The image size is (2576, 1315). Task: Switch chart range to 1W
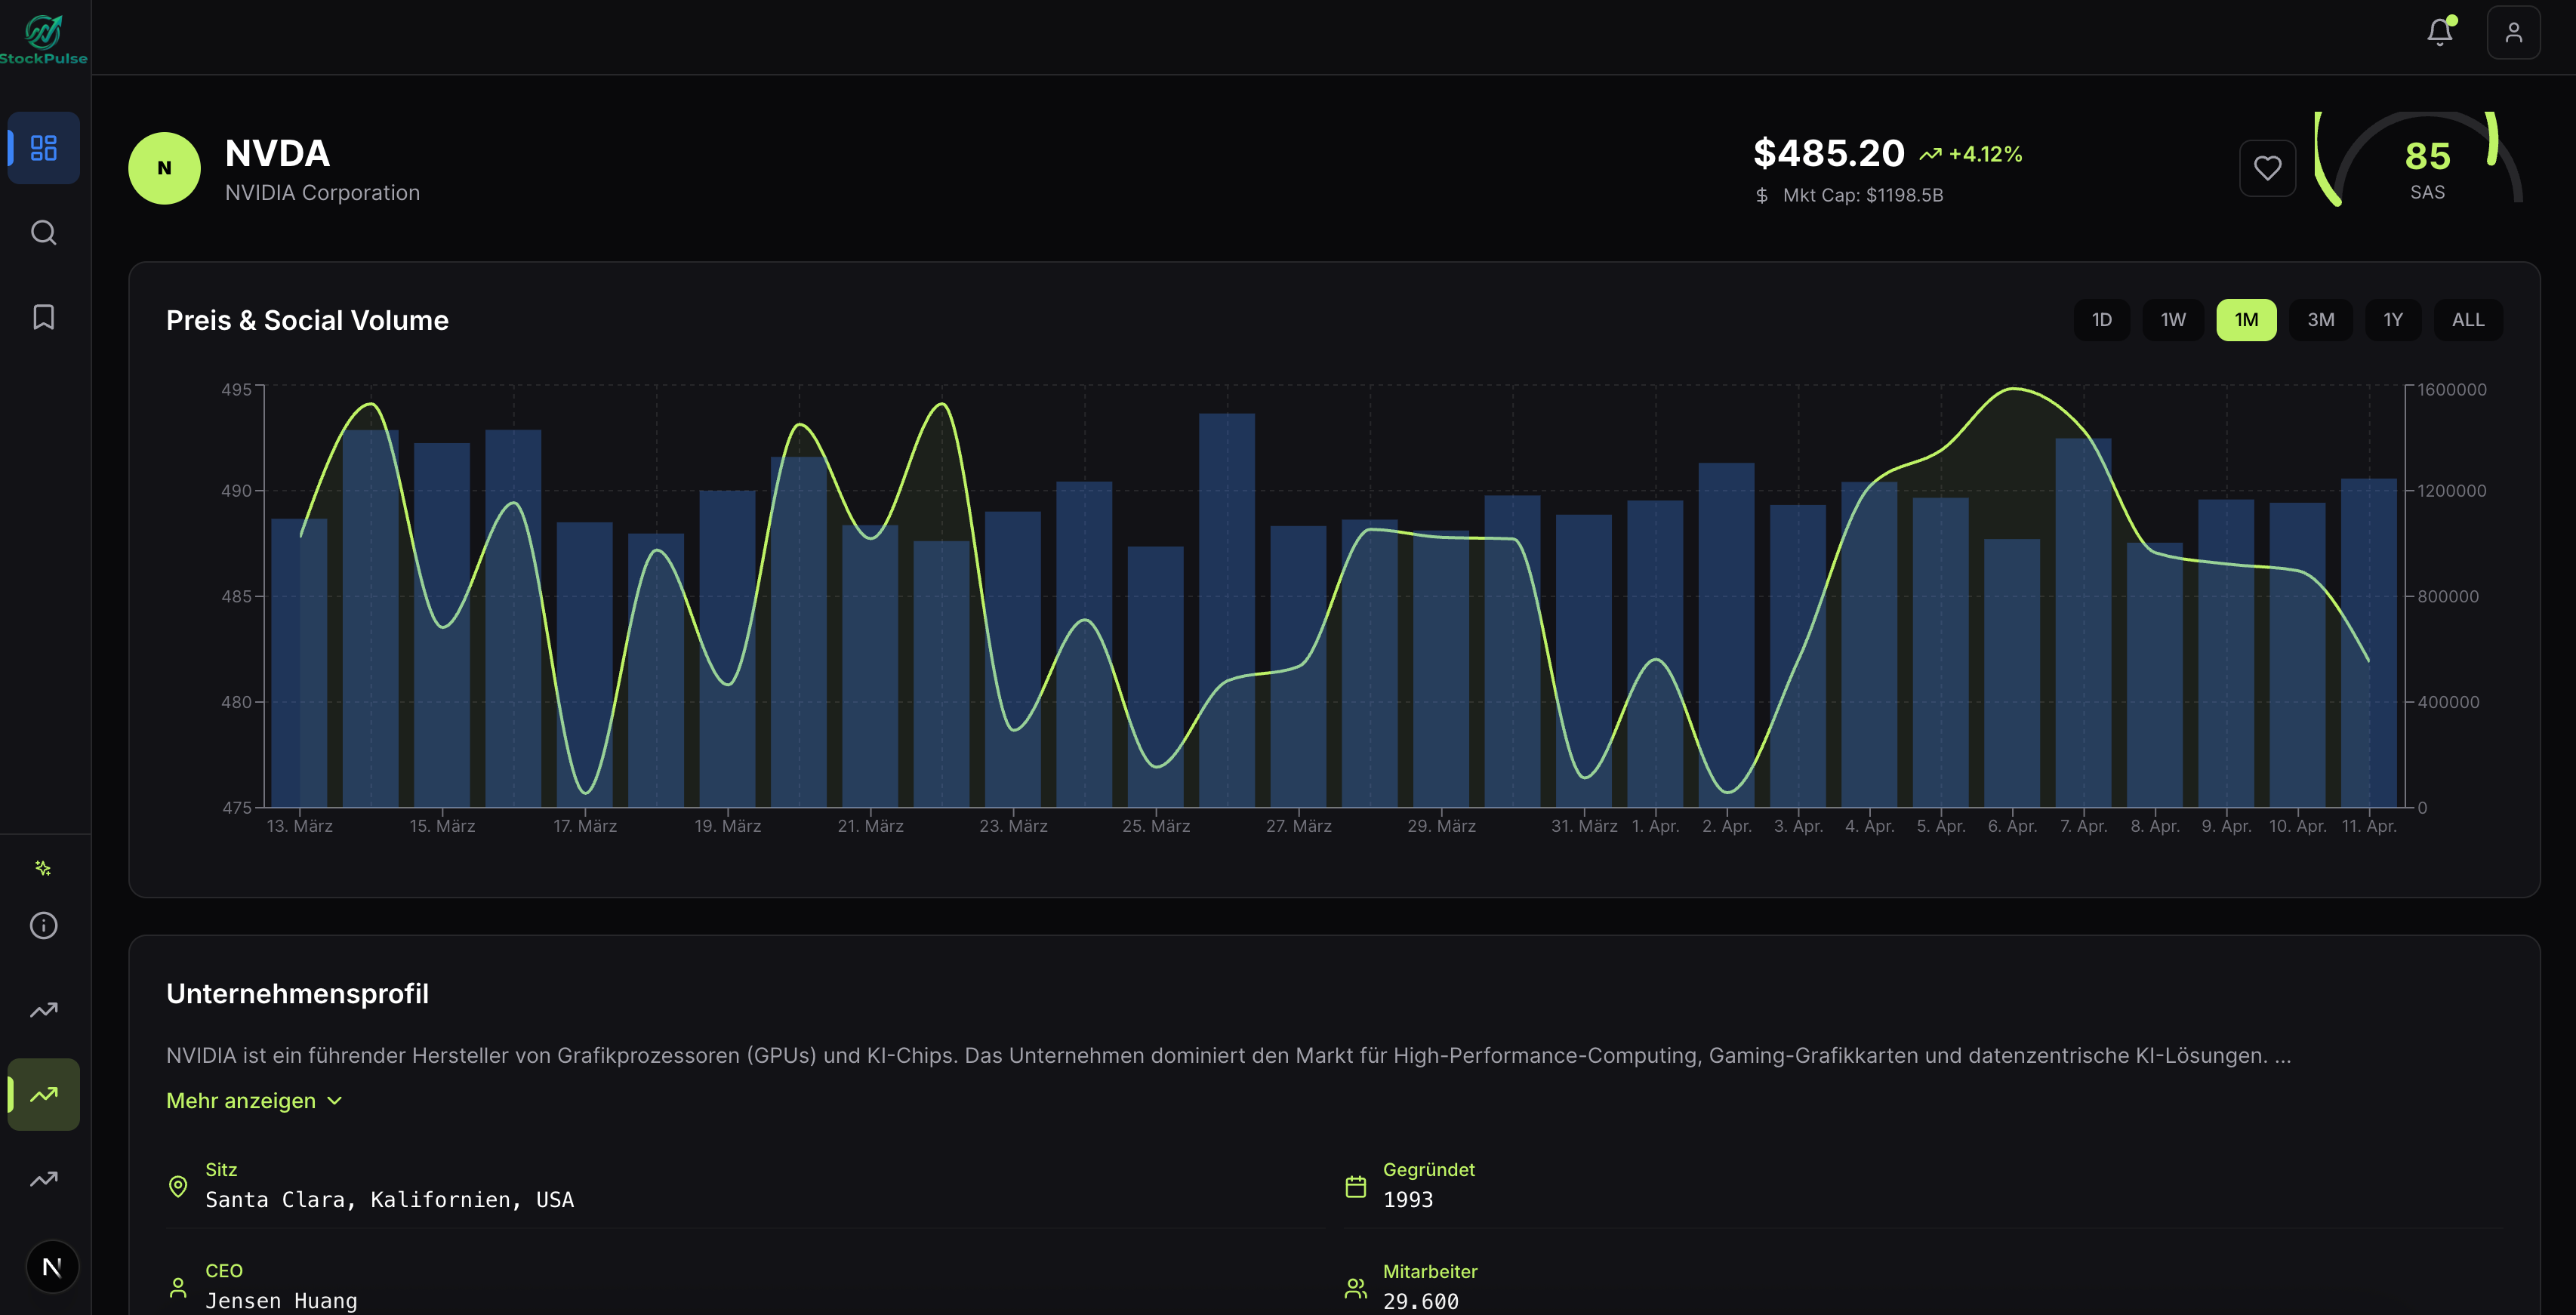2173,320
